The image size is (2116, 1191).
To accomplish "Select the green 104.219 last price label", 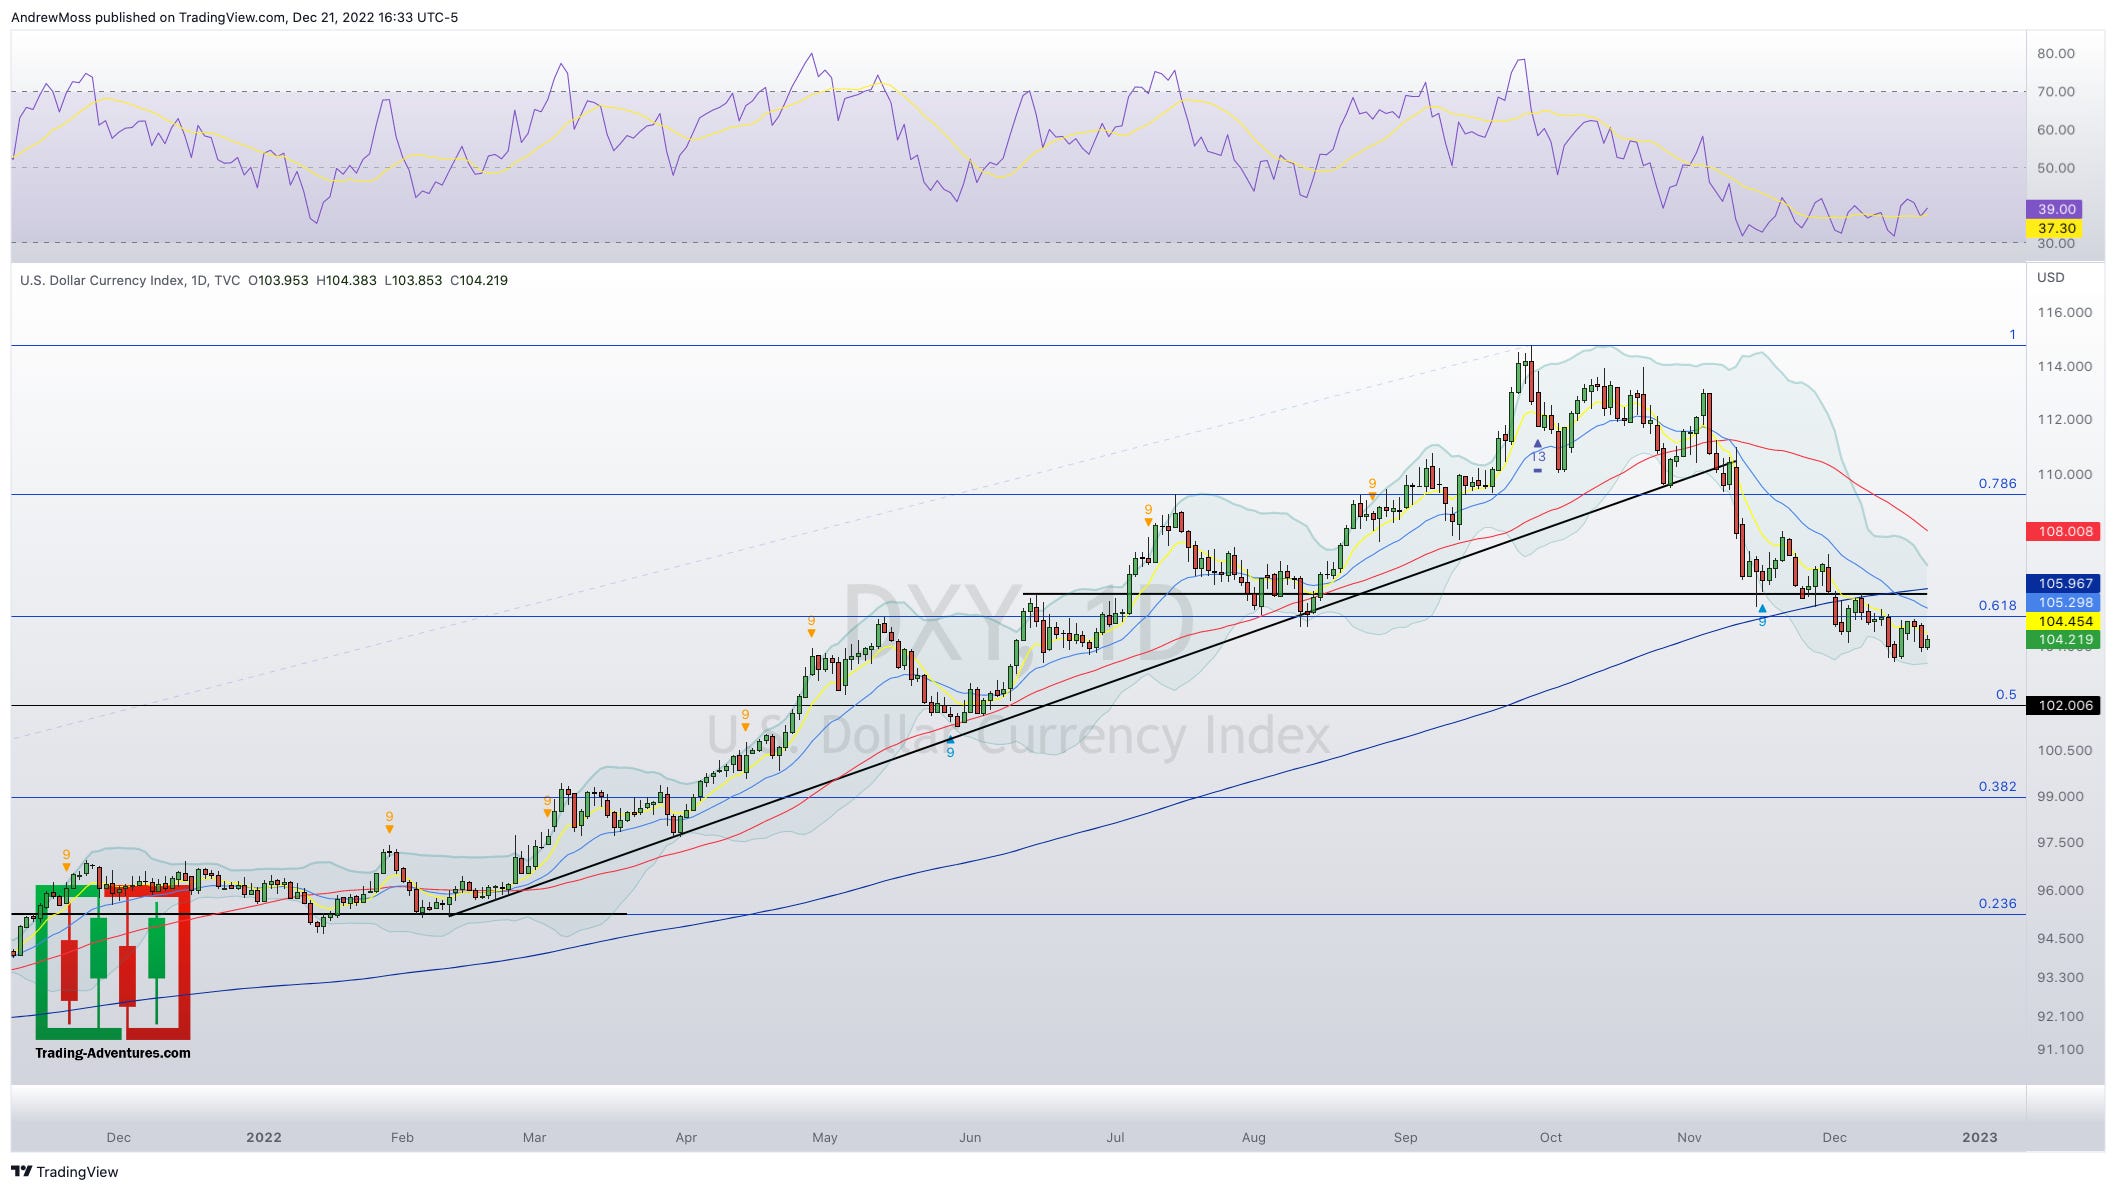I will point(2065,640).
